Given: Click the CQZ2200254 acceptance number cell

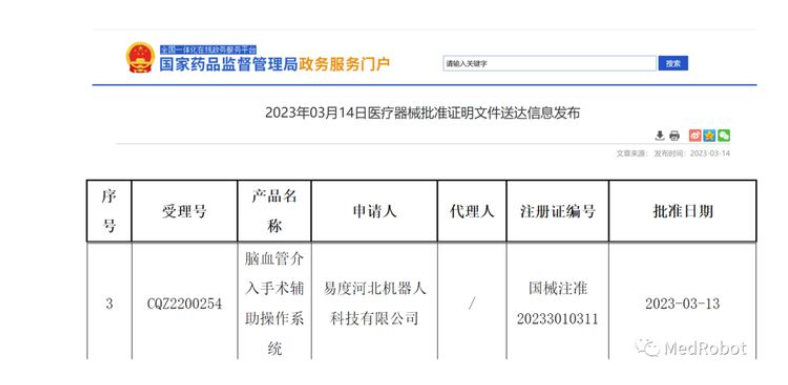Looking at the screenshot, I should click(184, 304).
